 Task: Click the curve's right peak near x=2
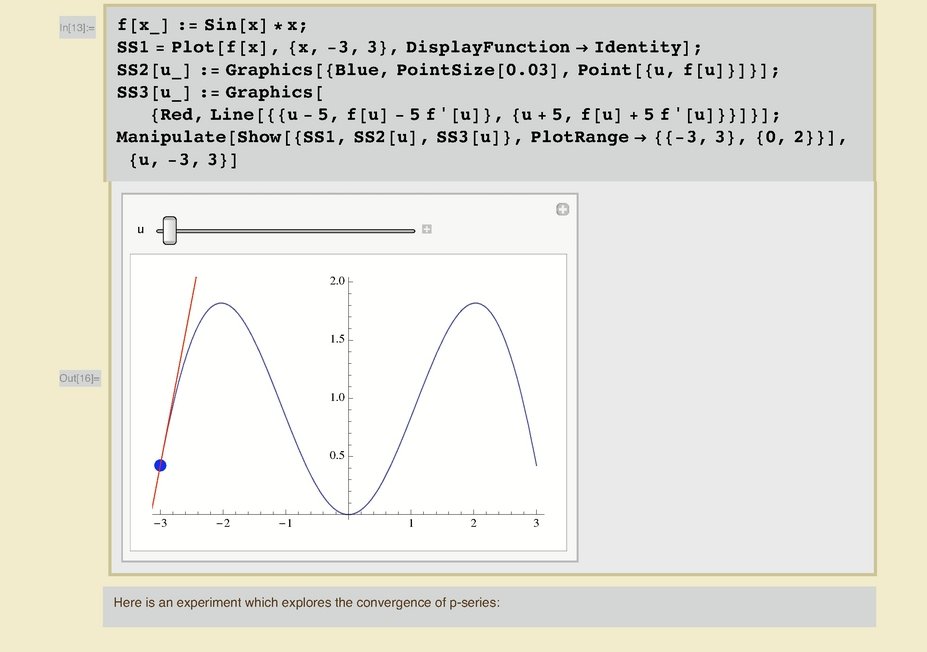[x=476, y=303]
